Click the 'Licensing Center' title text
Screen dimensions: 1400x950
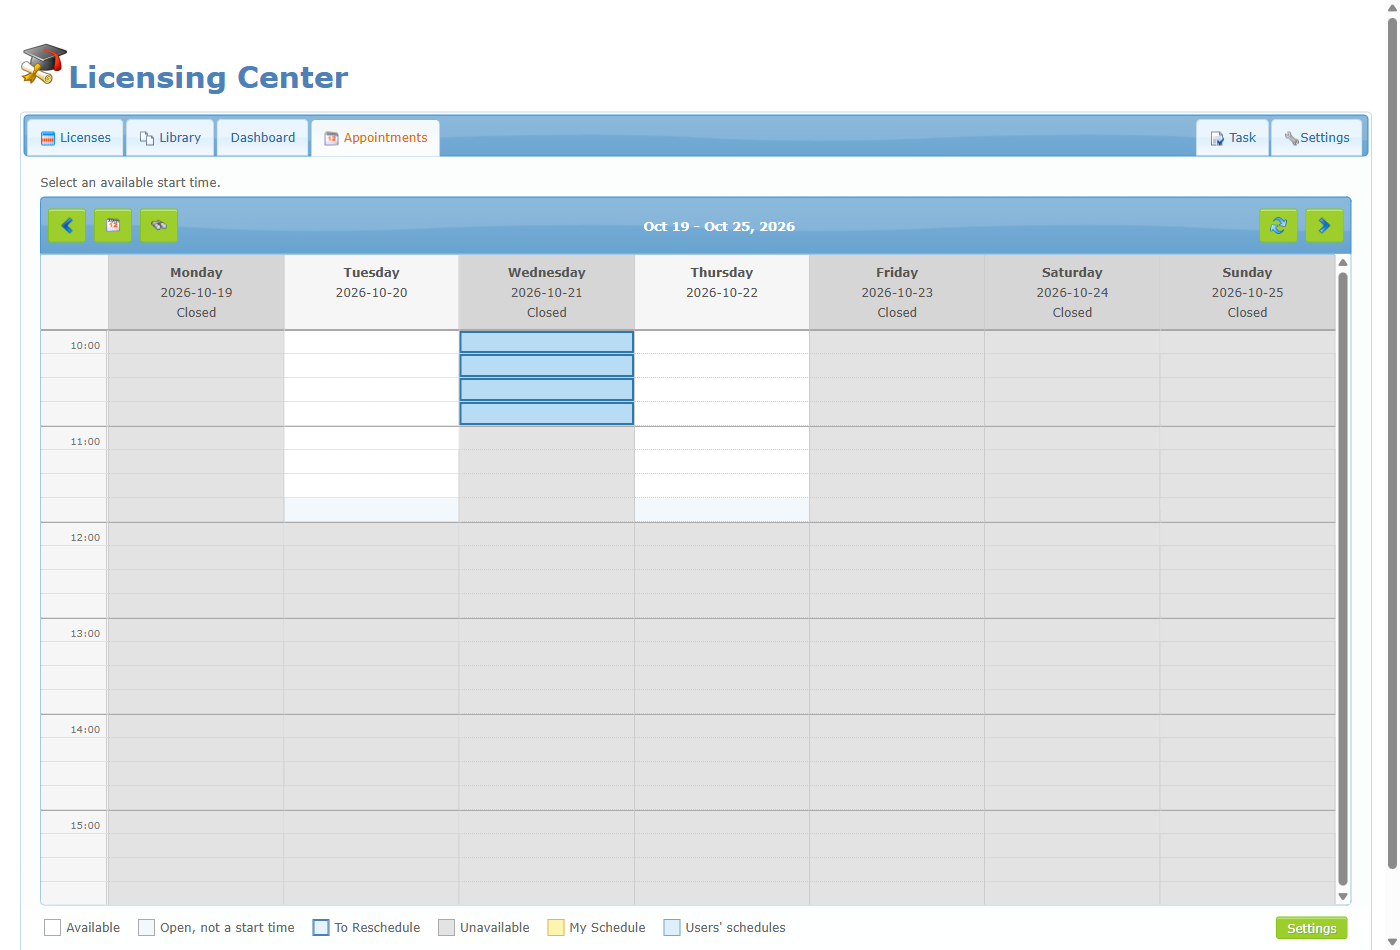pos(208,77)
